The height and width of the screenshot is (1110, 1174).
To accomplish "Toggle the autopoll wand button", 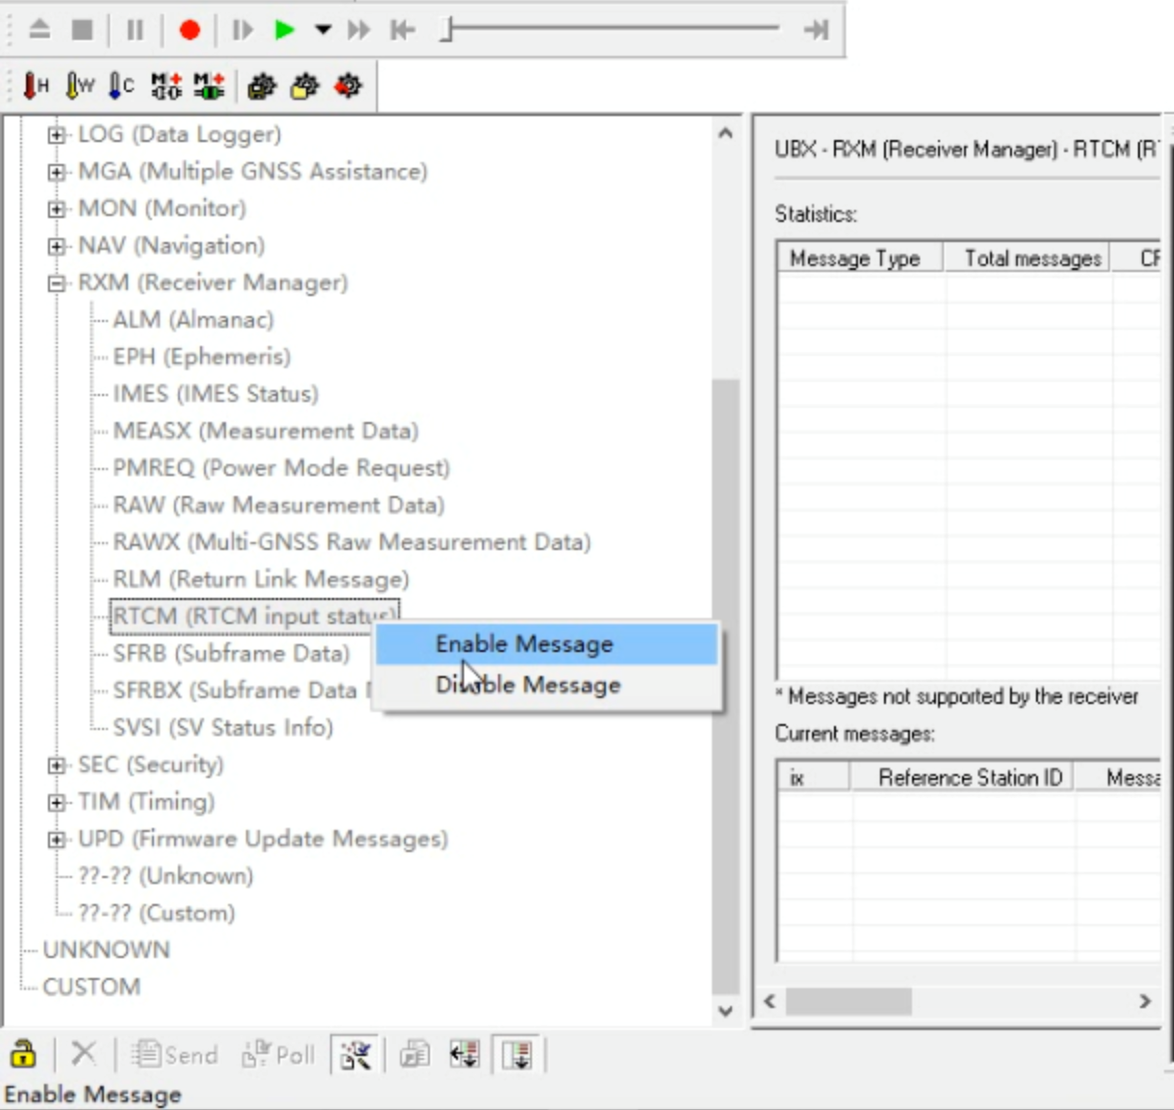I will (x=355, y=1054).
